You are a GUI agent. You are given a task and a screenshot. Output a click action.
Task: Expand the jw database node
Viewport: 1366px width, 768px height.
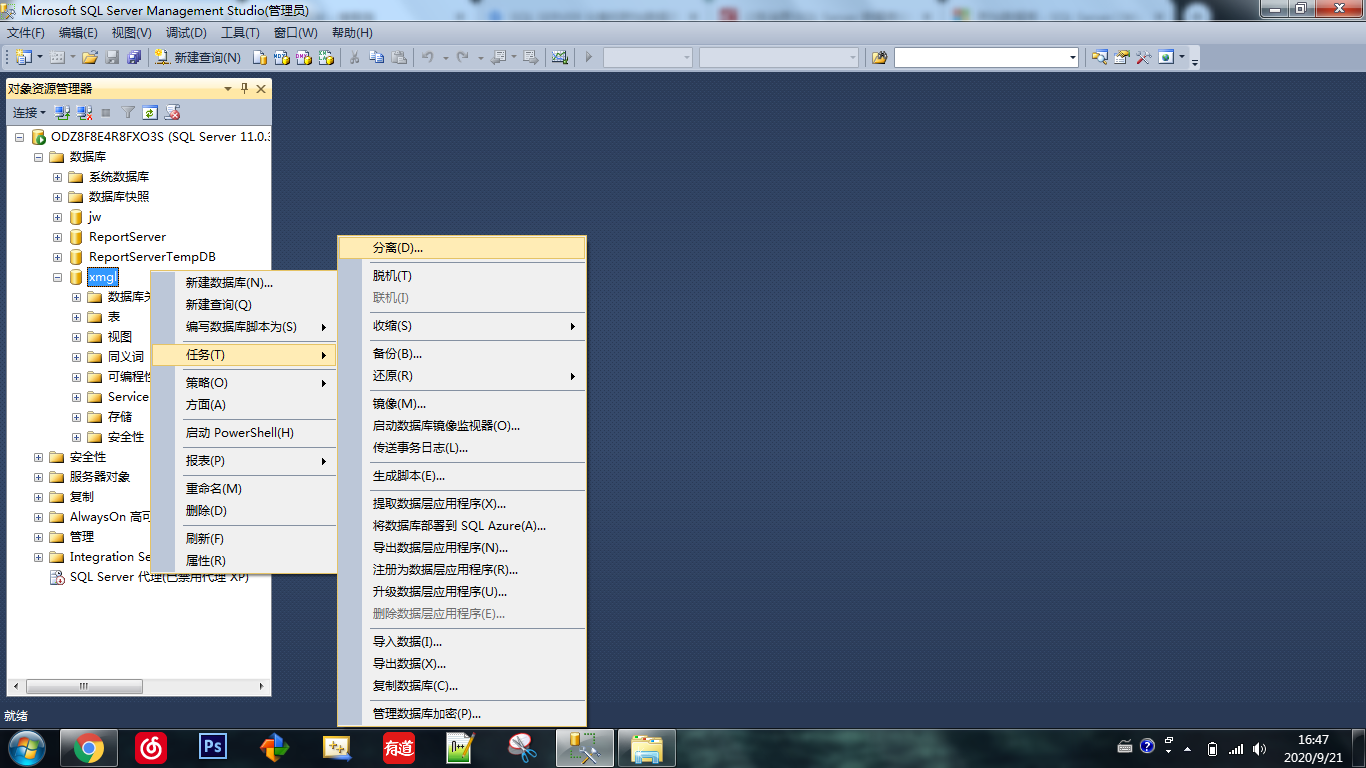[x=58, y=217]
